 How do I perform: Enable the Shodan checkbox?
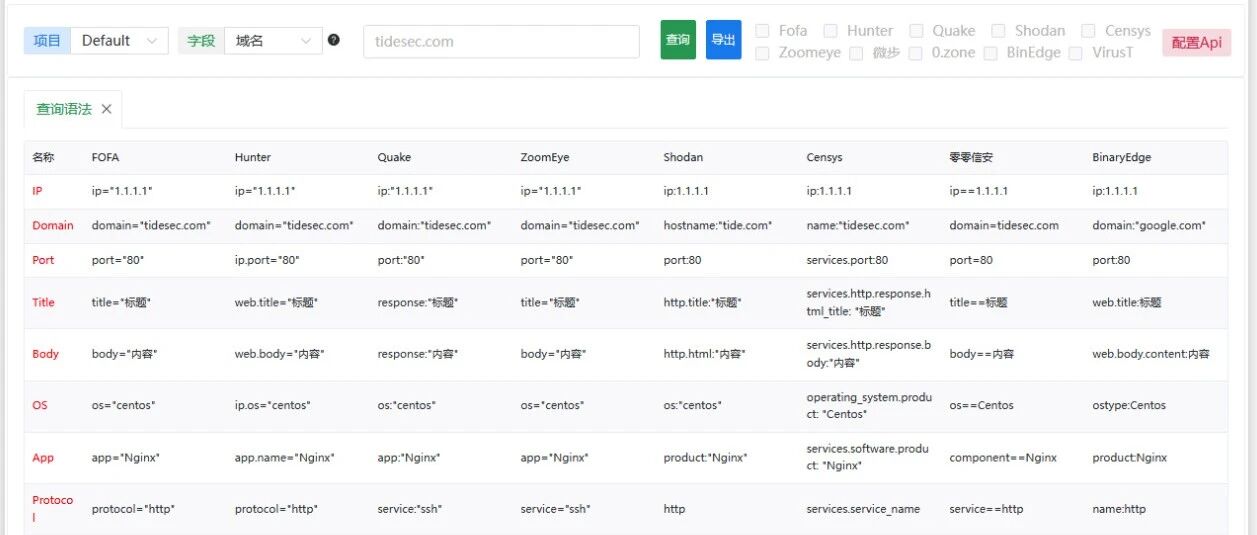click(x=998, y=31)
